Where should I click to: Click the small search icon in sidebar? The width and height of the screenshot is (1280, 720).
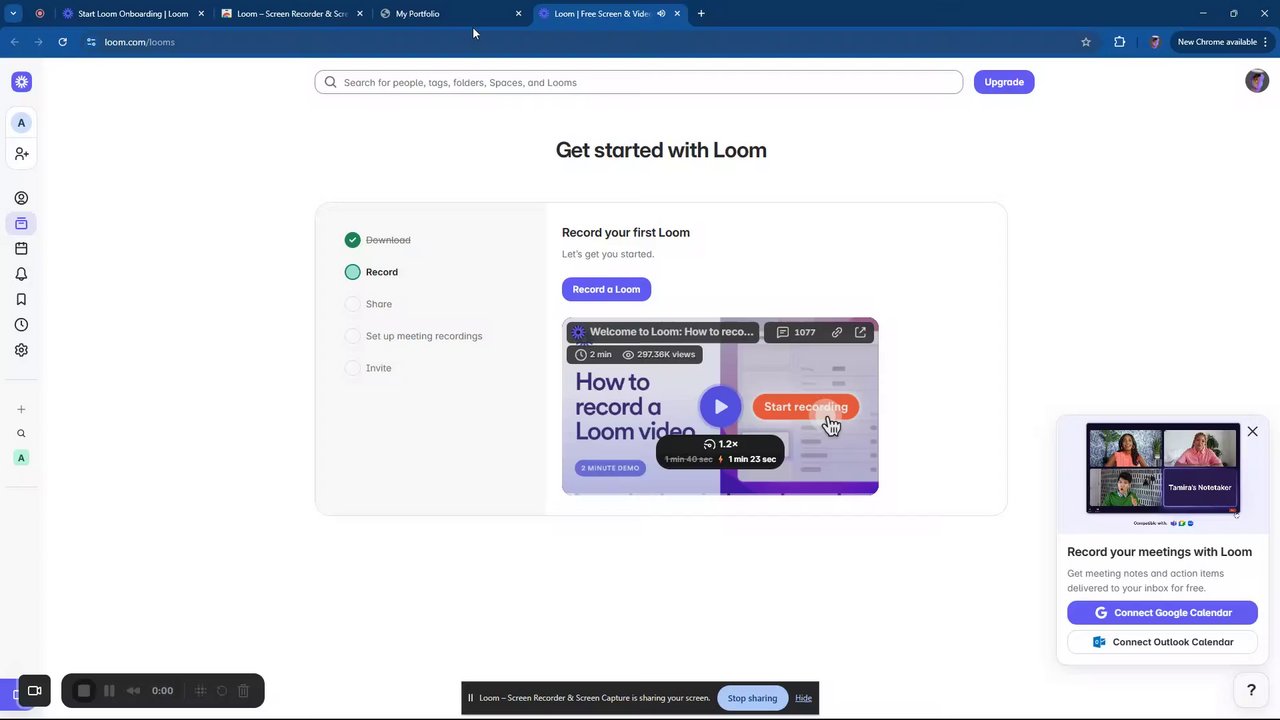(21, 434)
